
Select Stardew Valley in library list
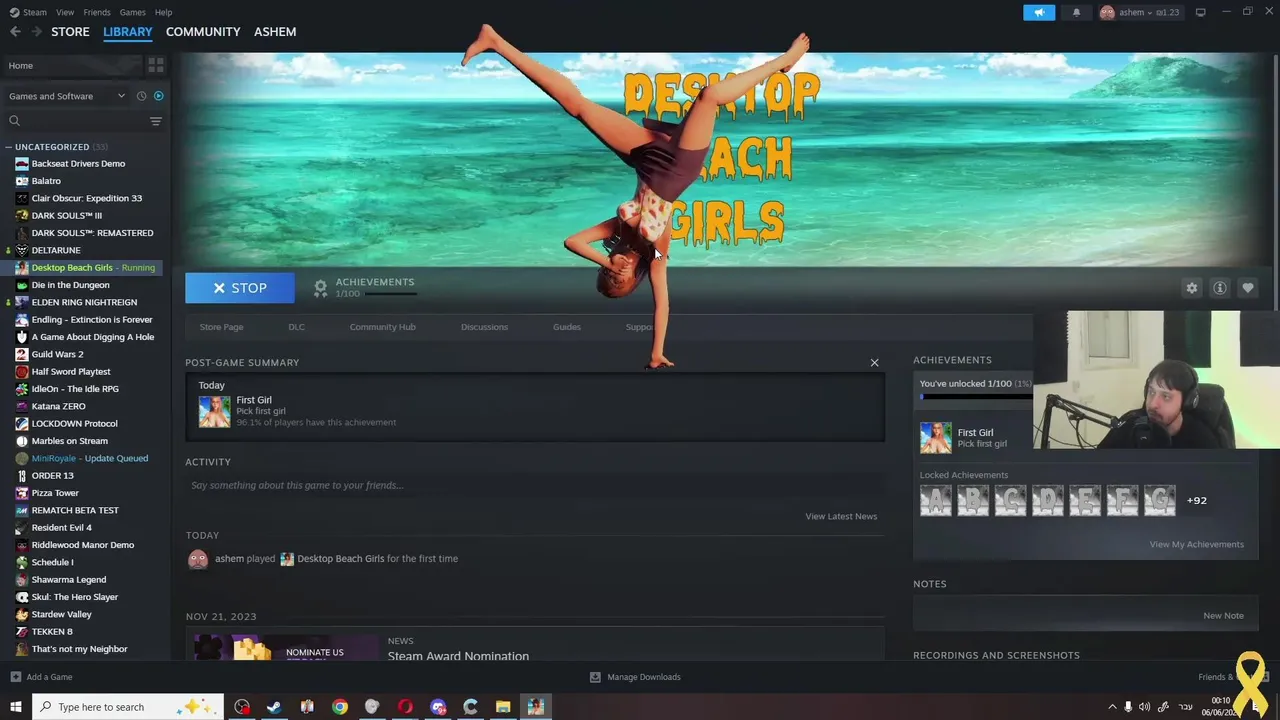tap(61, 614)
